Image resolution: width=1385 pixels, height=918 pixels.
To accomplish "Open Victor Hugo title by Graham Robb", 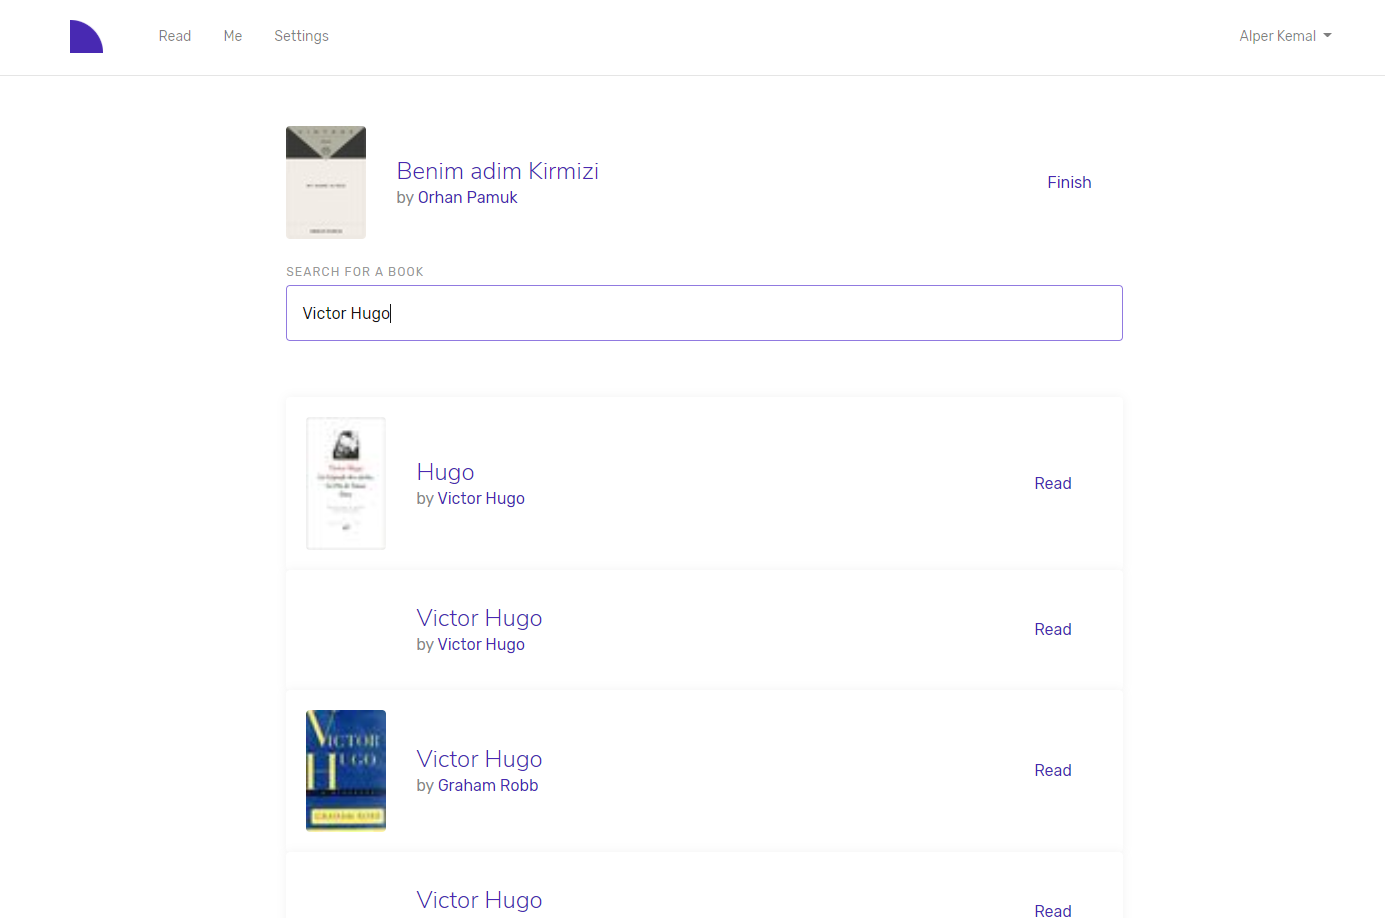I will [x=479, y=759].
